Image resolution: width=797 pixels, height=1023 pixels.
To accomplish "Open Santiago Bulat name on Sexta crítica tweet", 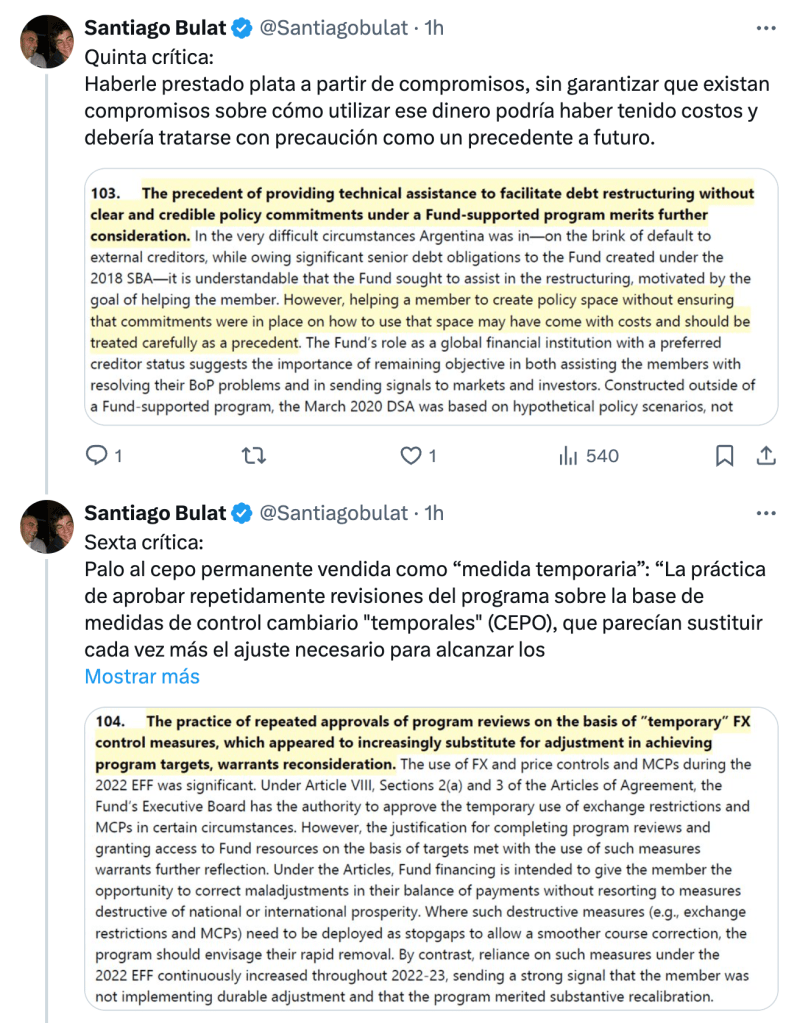I will [x=155, y=513].
